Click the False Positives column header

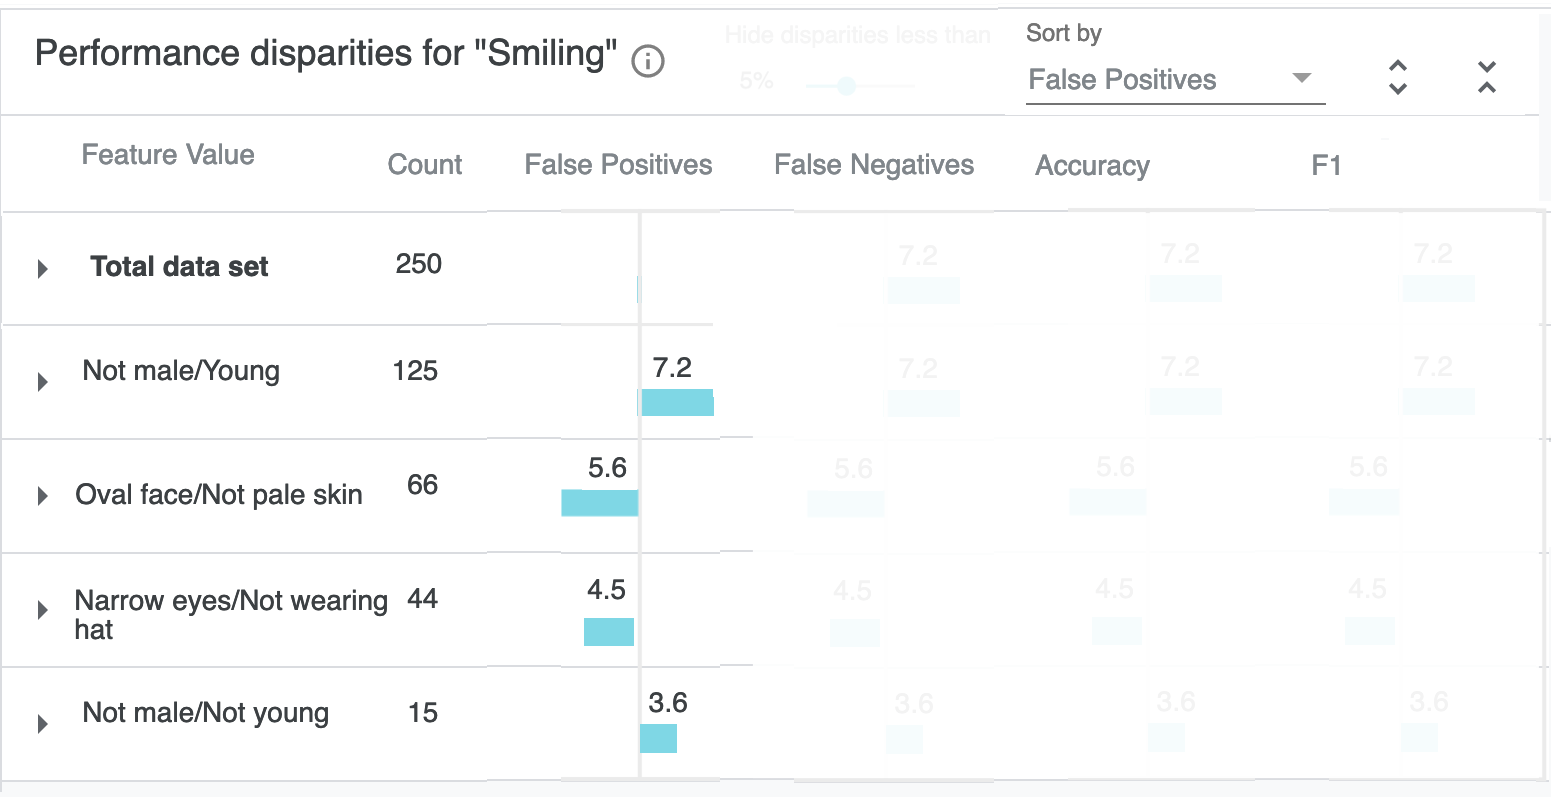(x=618, y=165)
